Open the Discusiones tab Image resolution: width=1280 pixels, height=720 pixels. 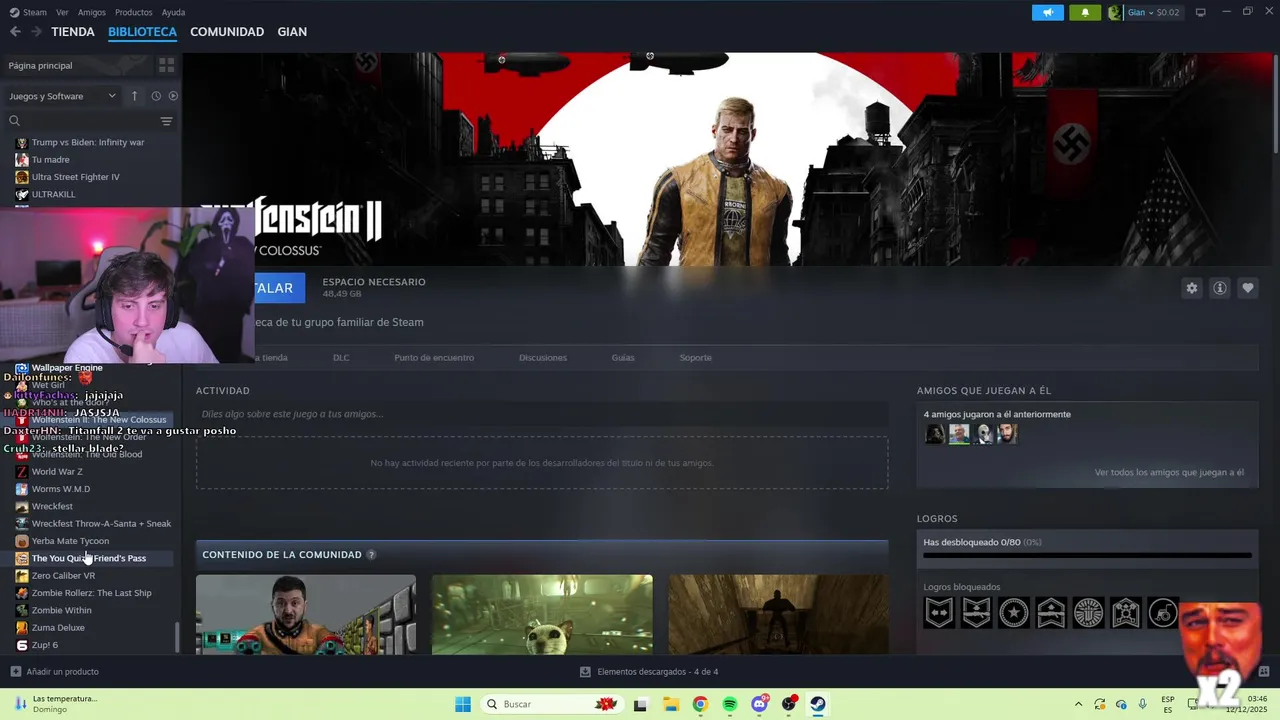point(543,357)
